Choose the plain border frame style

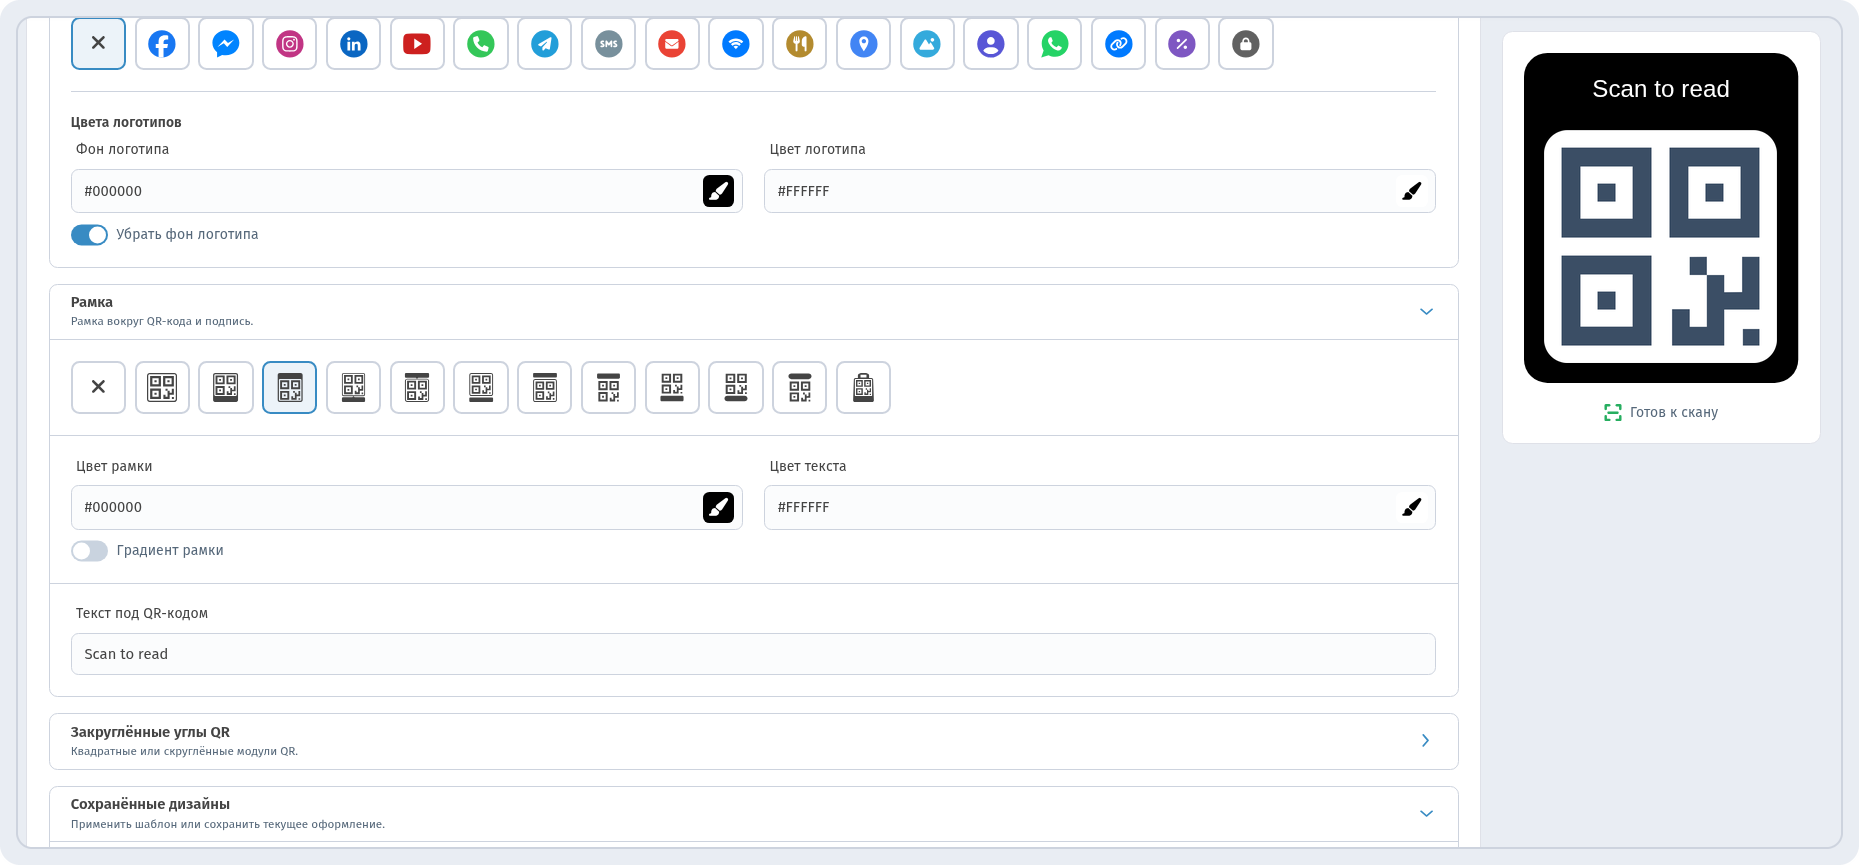(162, 387)
